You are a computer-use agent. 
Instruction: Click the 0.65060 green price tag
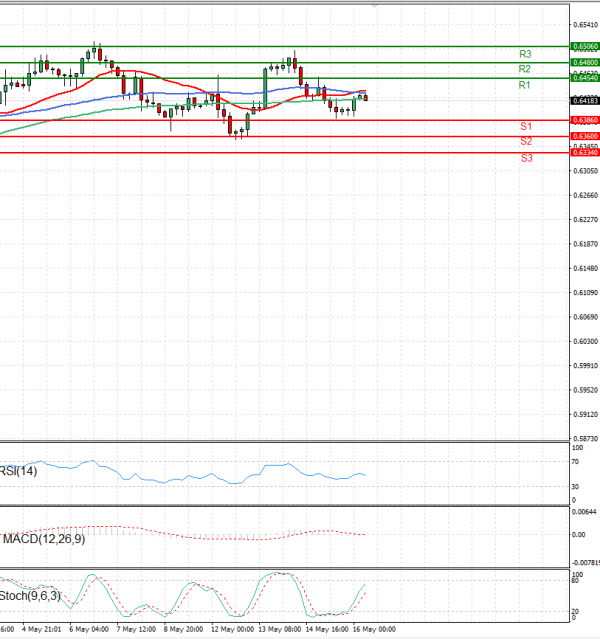[584, 46]
